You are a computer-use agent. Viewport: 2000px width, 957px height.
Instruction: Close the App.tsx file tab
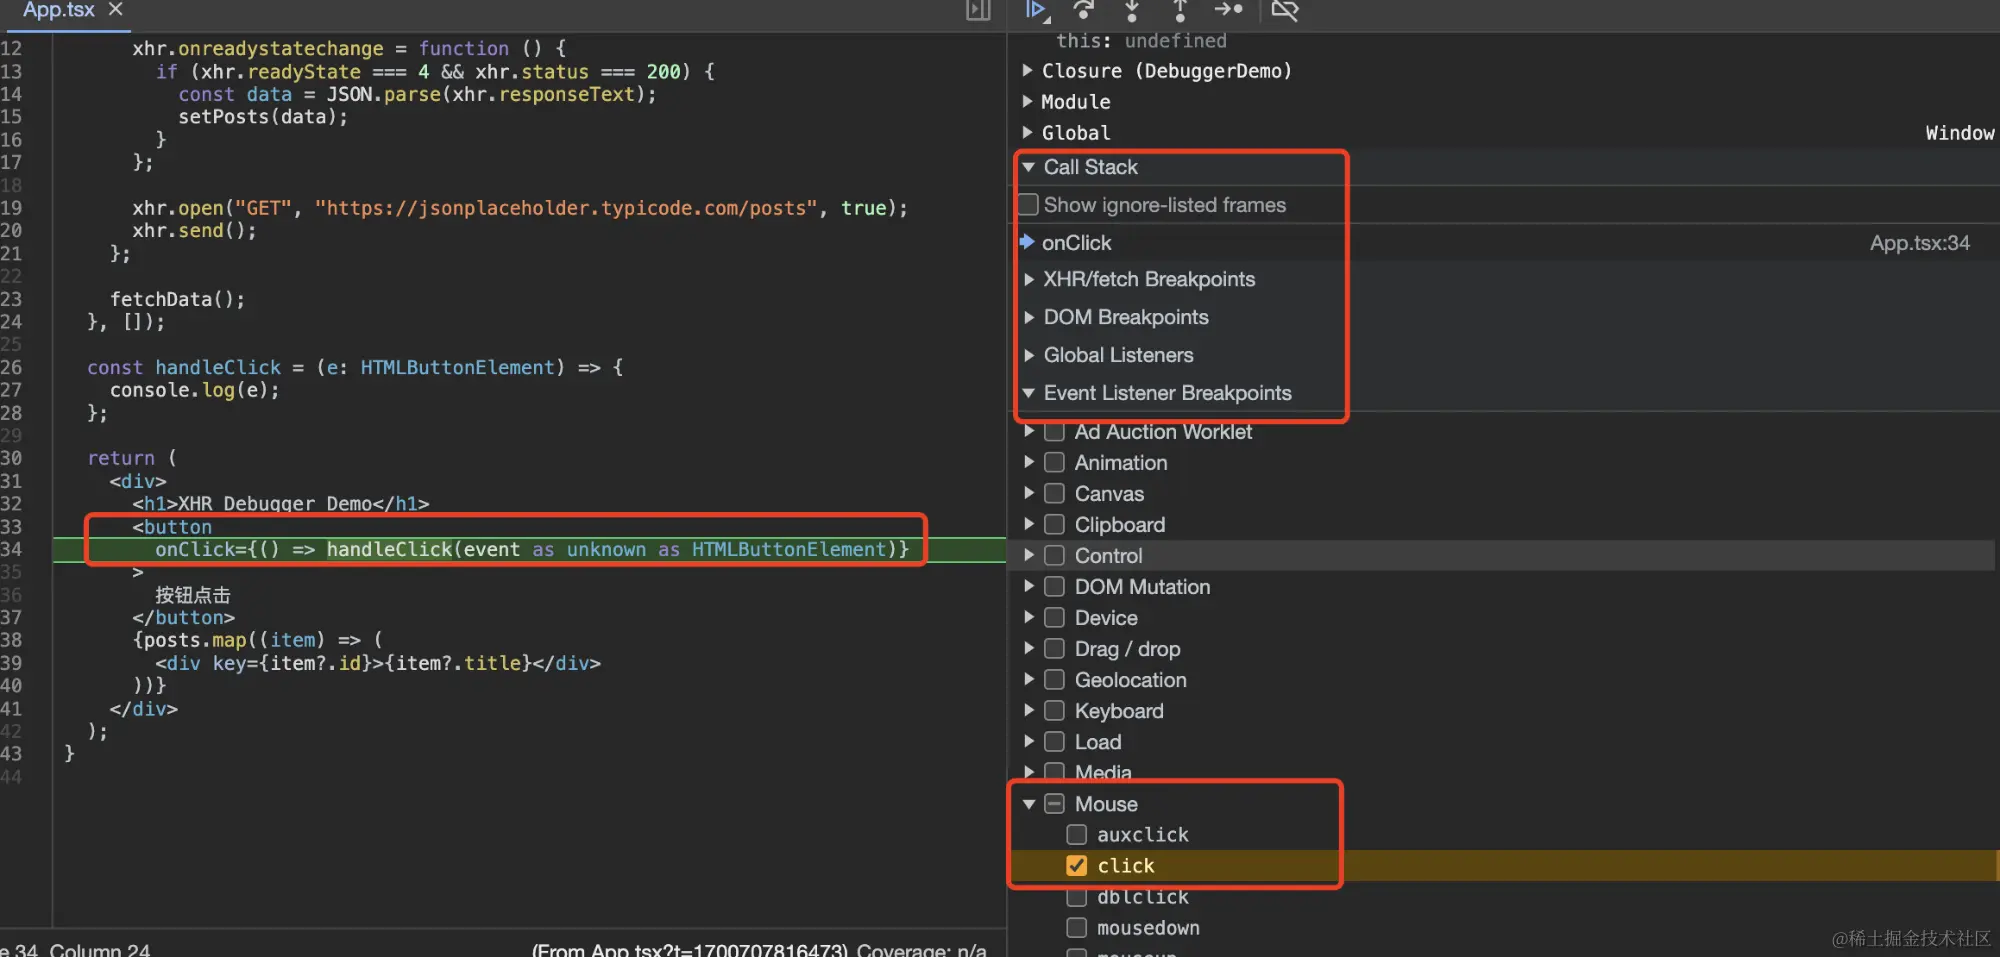pyautogui.click(x=116, y=9)
